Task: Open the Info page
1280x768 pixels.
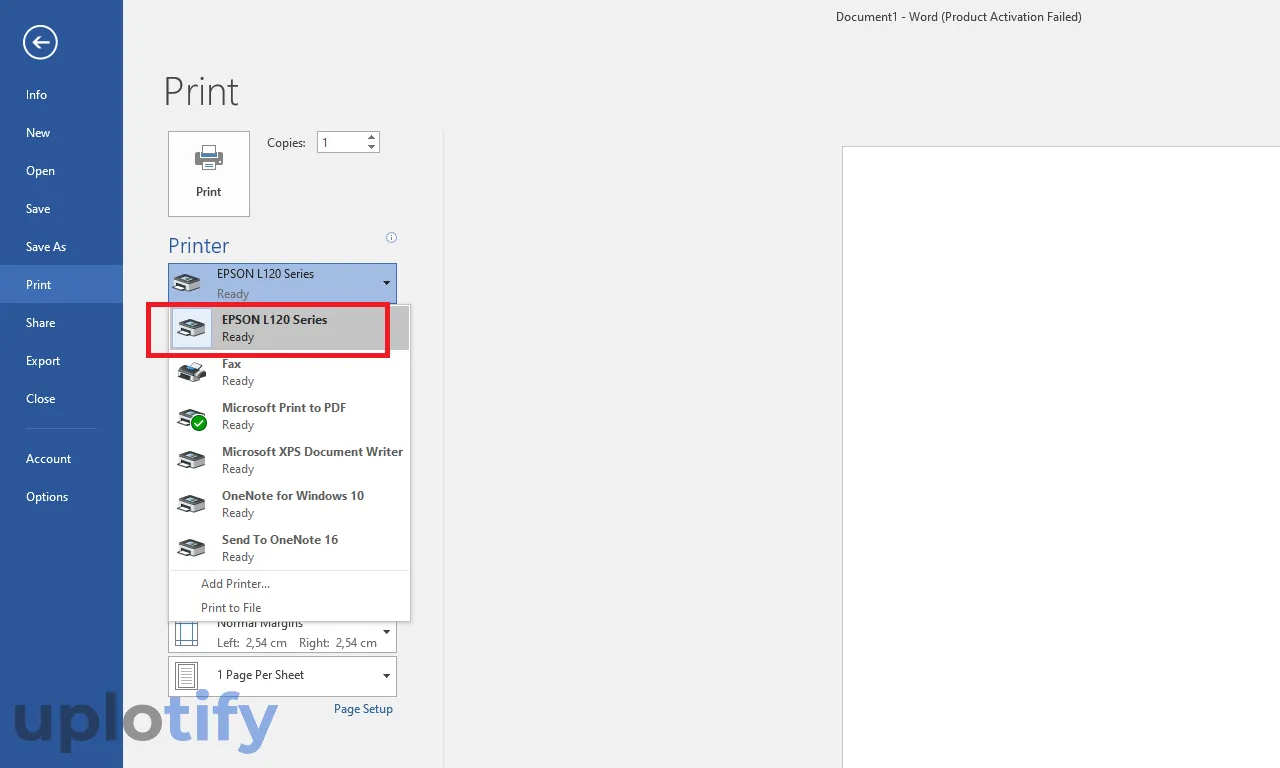Action: pos(61,95)
